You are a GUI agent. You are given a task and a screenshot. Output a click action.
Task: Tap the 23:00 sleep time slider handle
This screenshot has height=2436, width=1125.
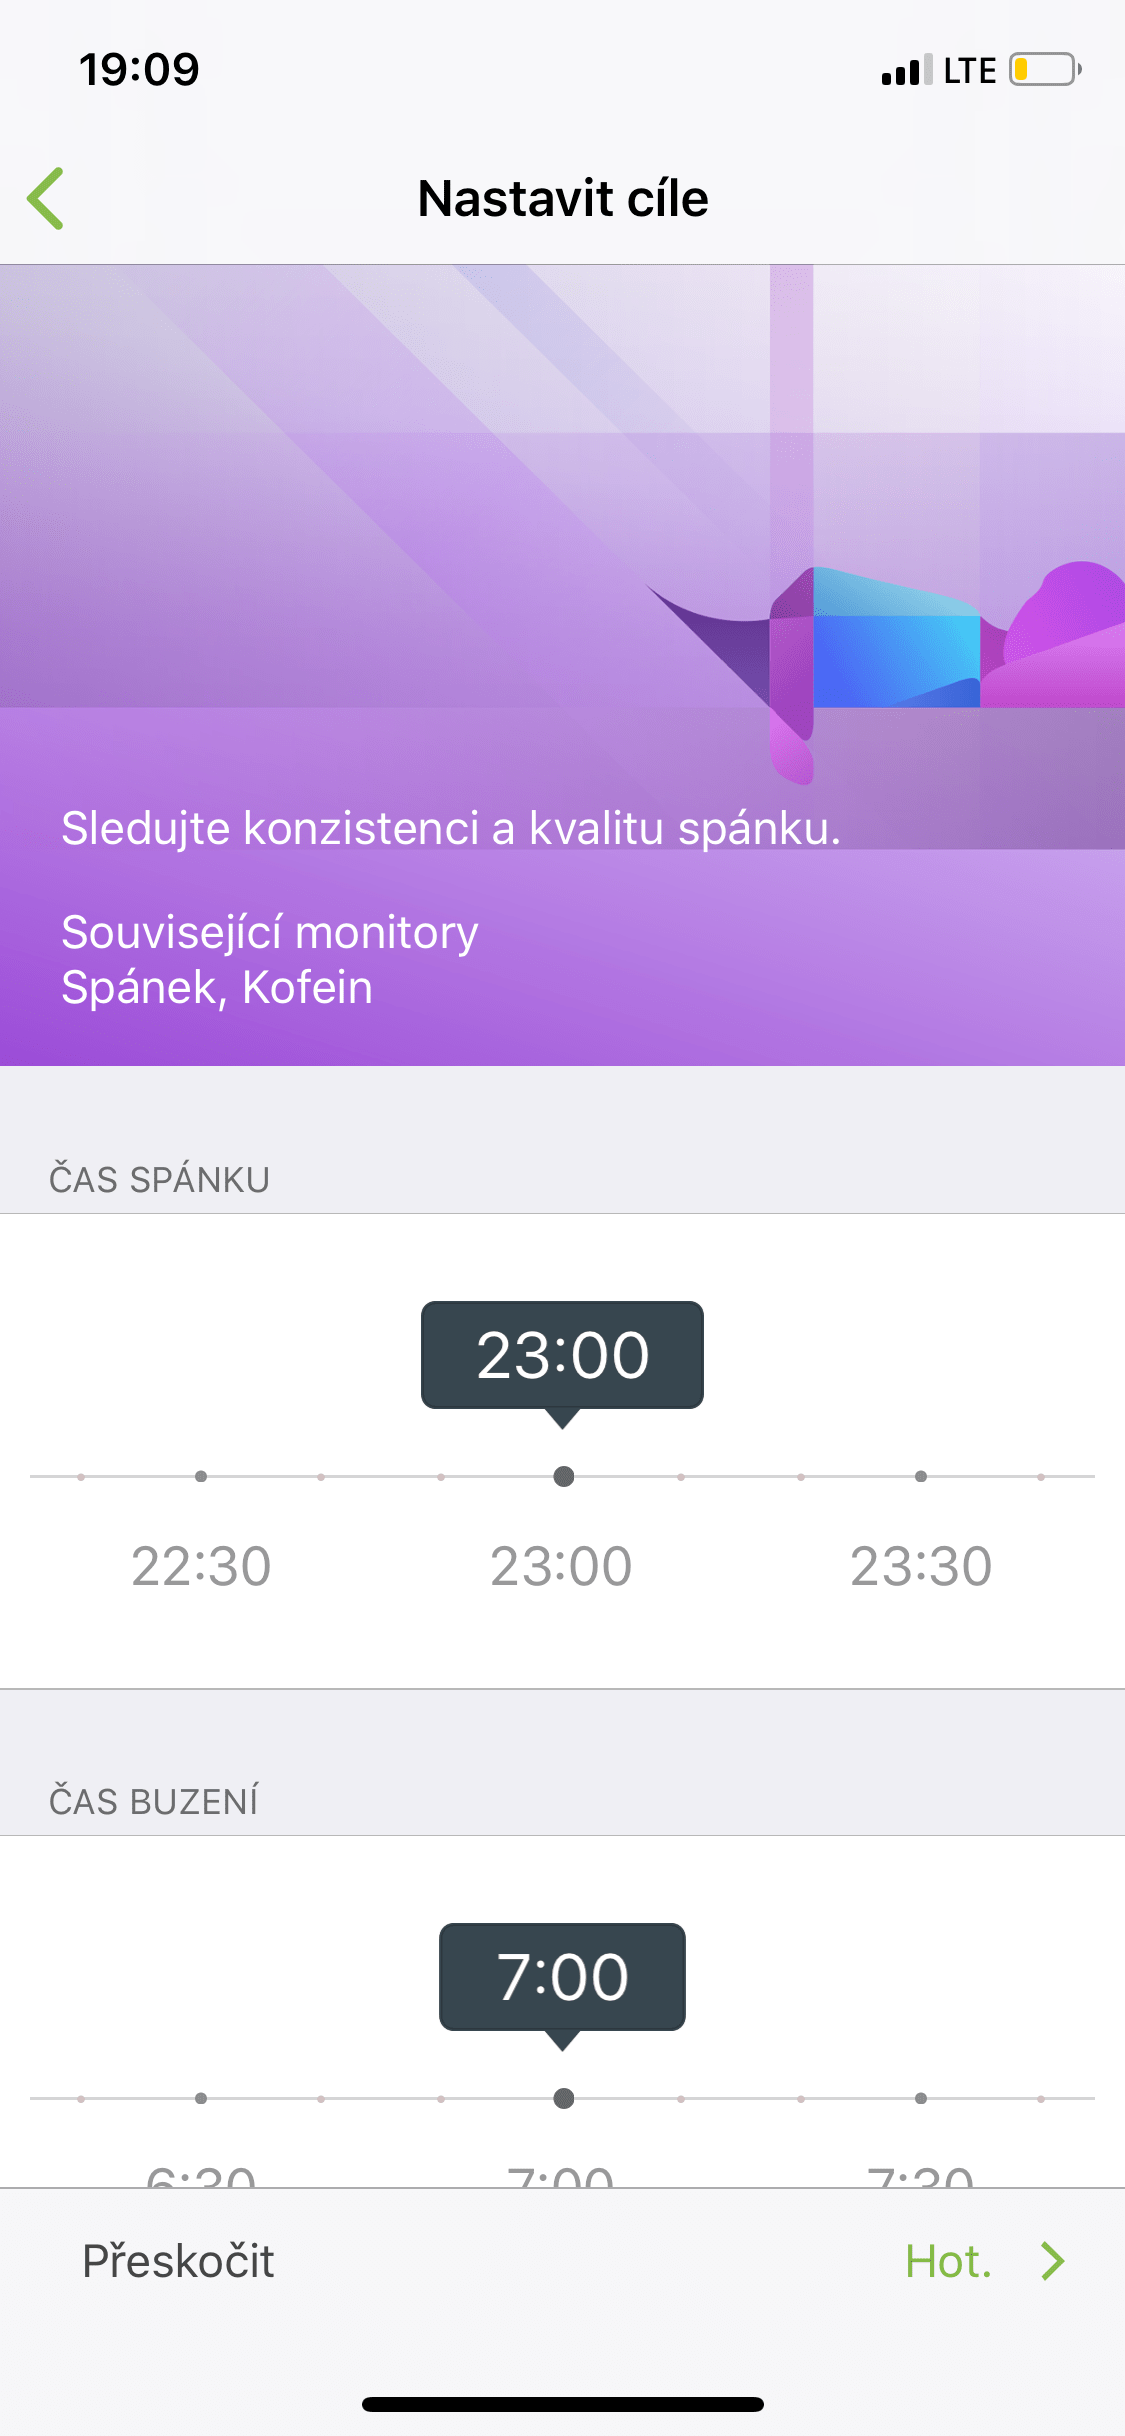tap(564, 1476)
